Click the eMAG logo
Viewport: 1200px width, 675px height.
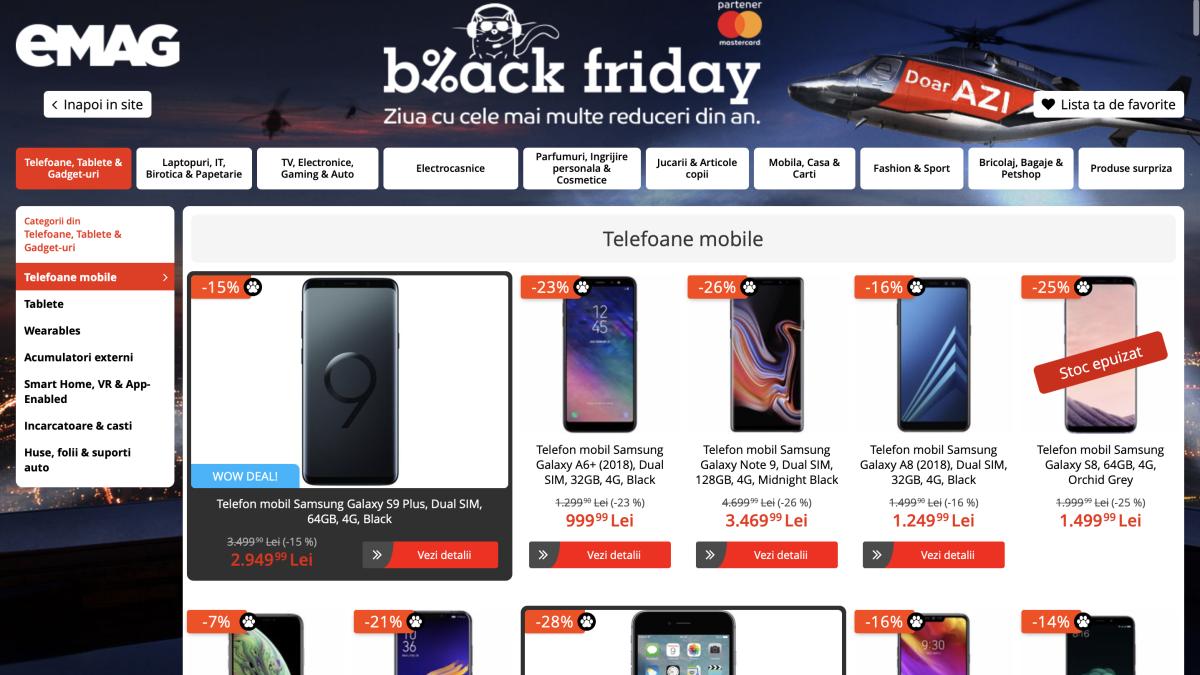[x=97, y=46]
